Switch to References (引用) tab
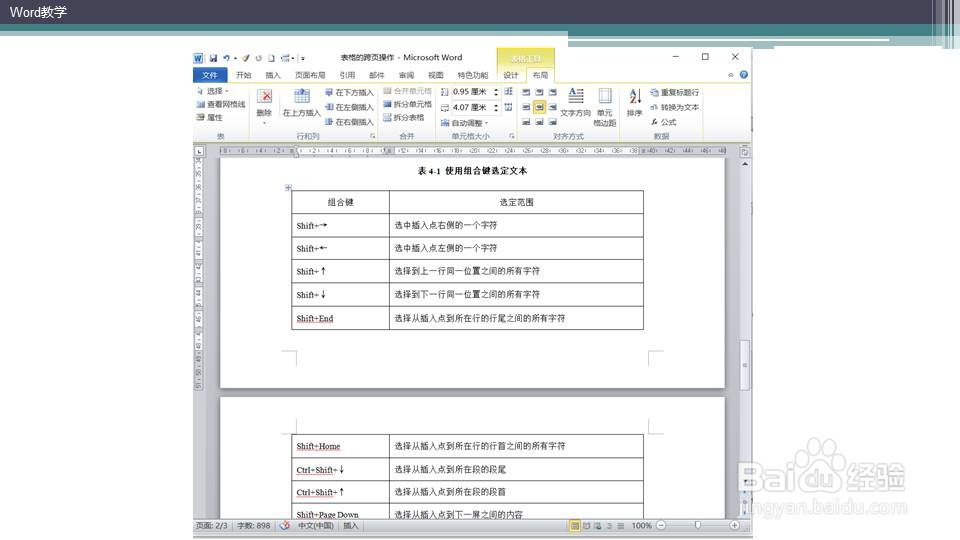Screen dimensions: 960x540 pos(348,75)
